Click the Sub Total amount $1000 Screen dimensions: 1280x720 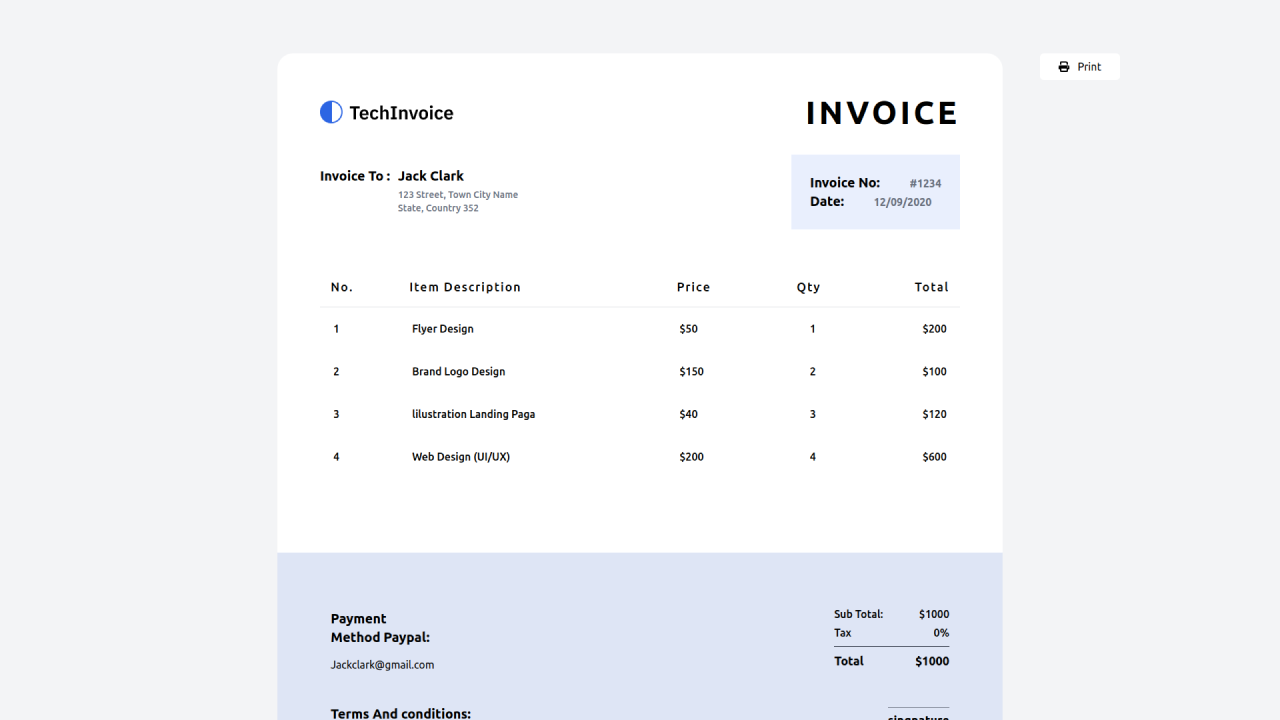coord(934,615)
